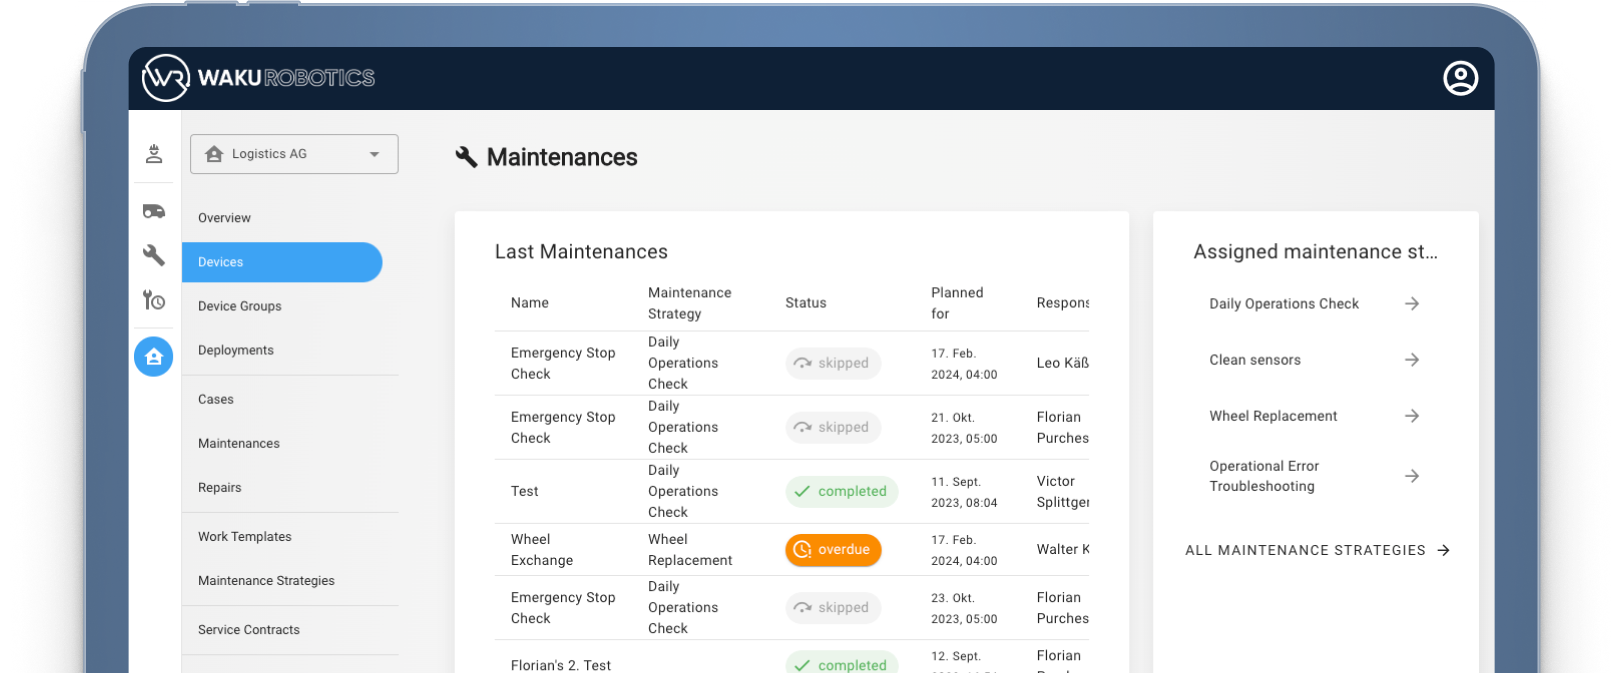1621x673 pixels.
Task: Click the Waku Robotics logo
Action: 259,78
